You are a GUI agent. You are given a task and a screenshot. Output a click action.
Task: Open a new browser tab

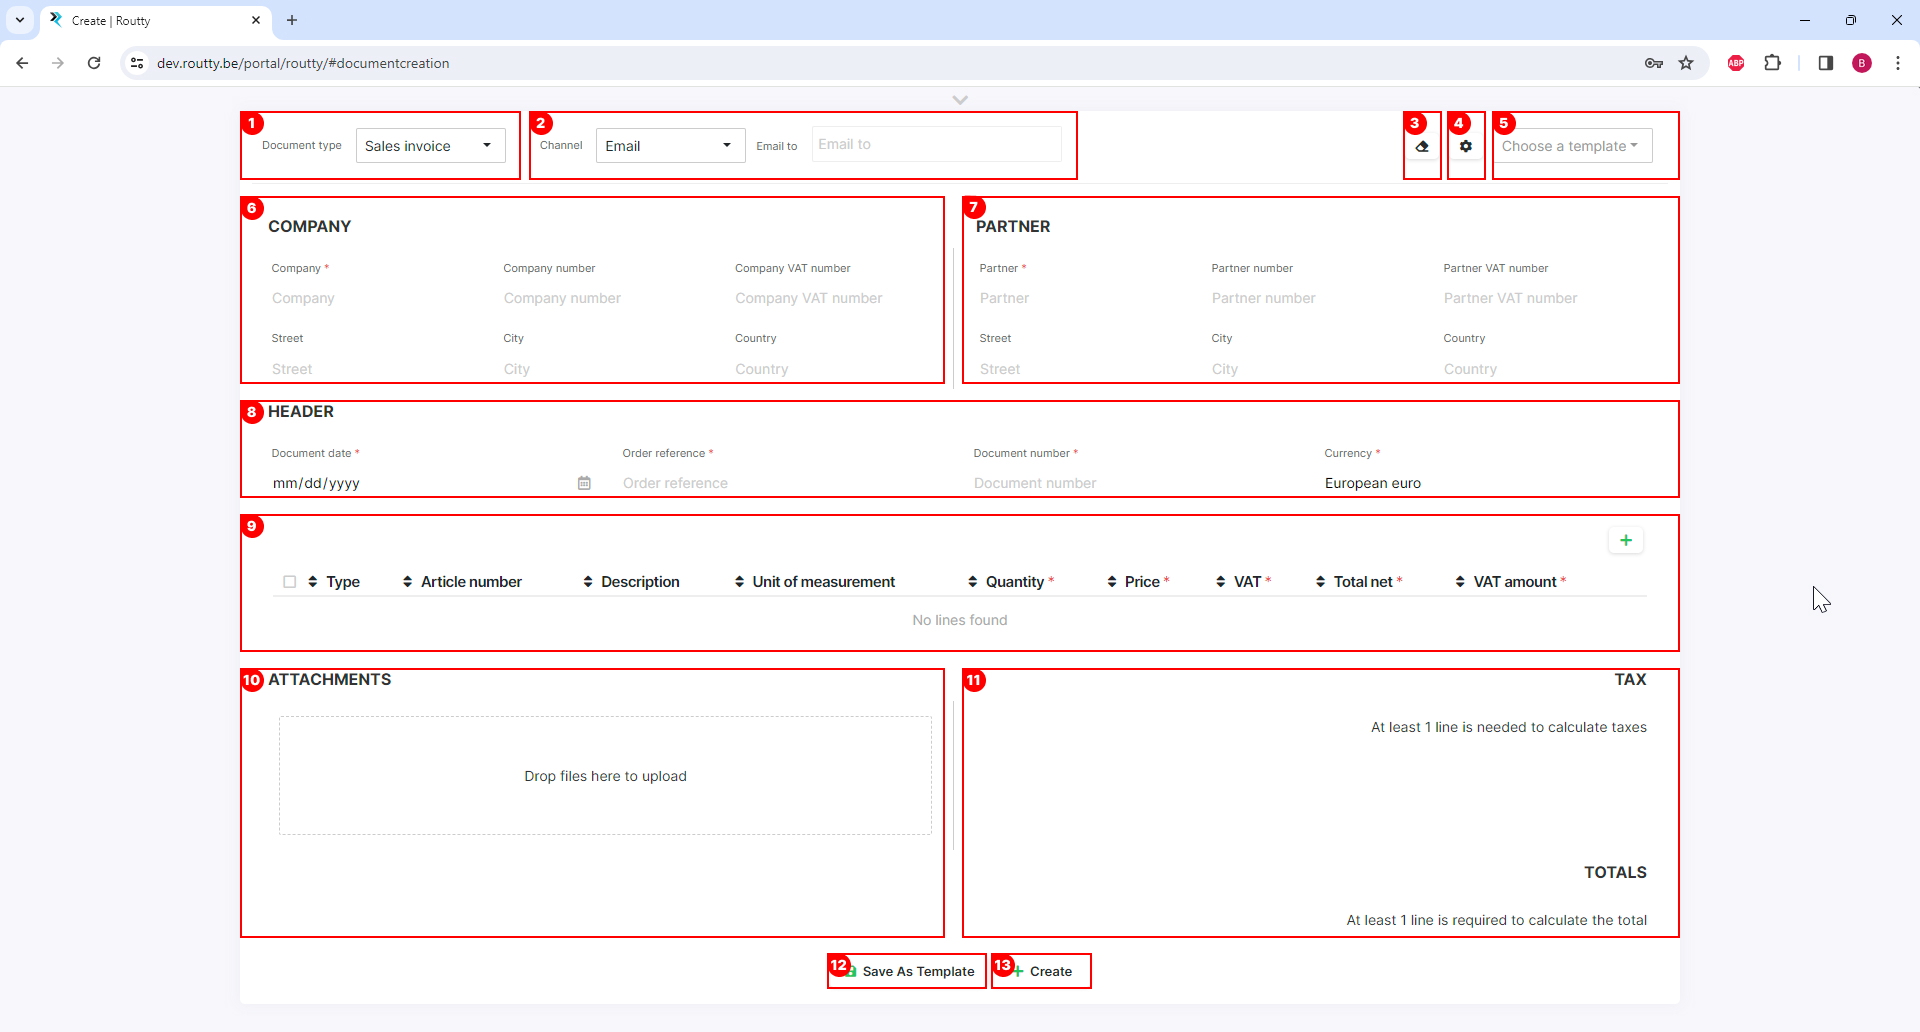[x=292, y=20]
